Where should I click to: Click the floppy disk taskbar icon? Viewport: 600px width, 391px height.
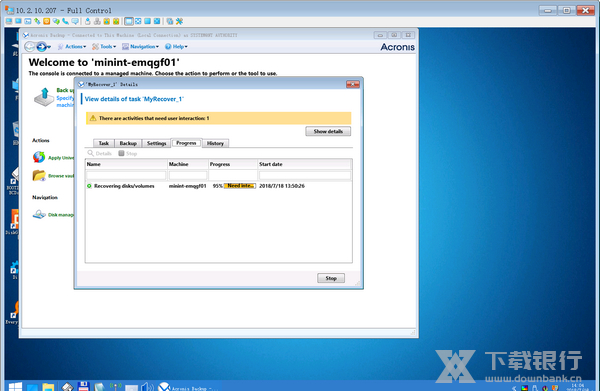tap(83, 386)
